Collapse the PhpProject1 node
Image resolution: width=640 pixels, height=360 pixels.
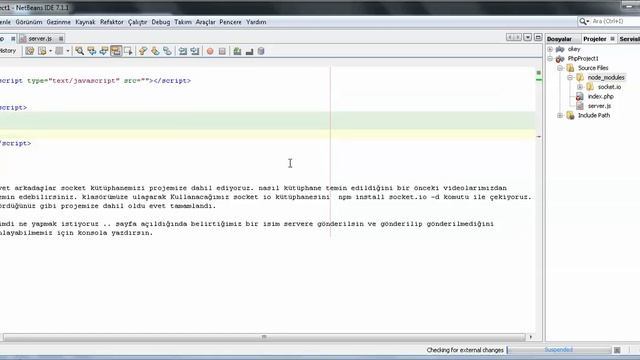pos(550,58)
